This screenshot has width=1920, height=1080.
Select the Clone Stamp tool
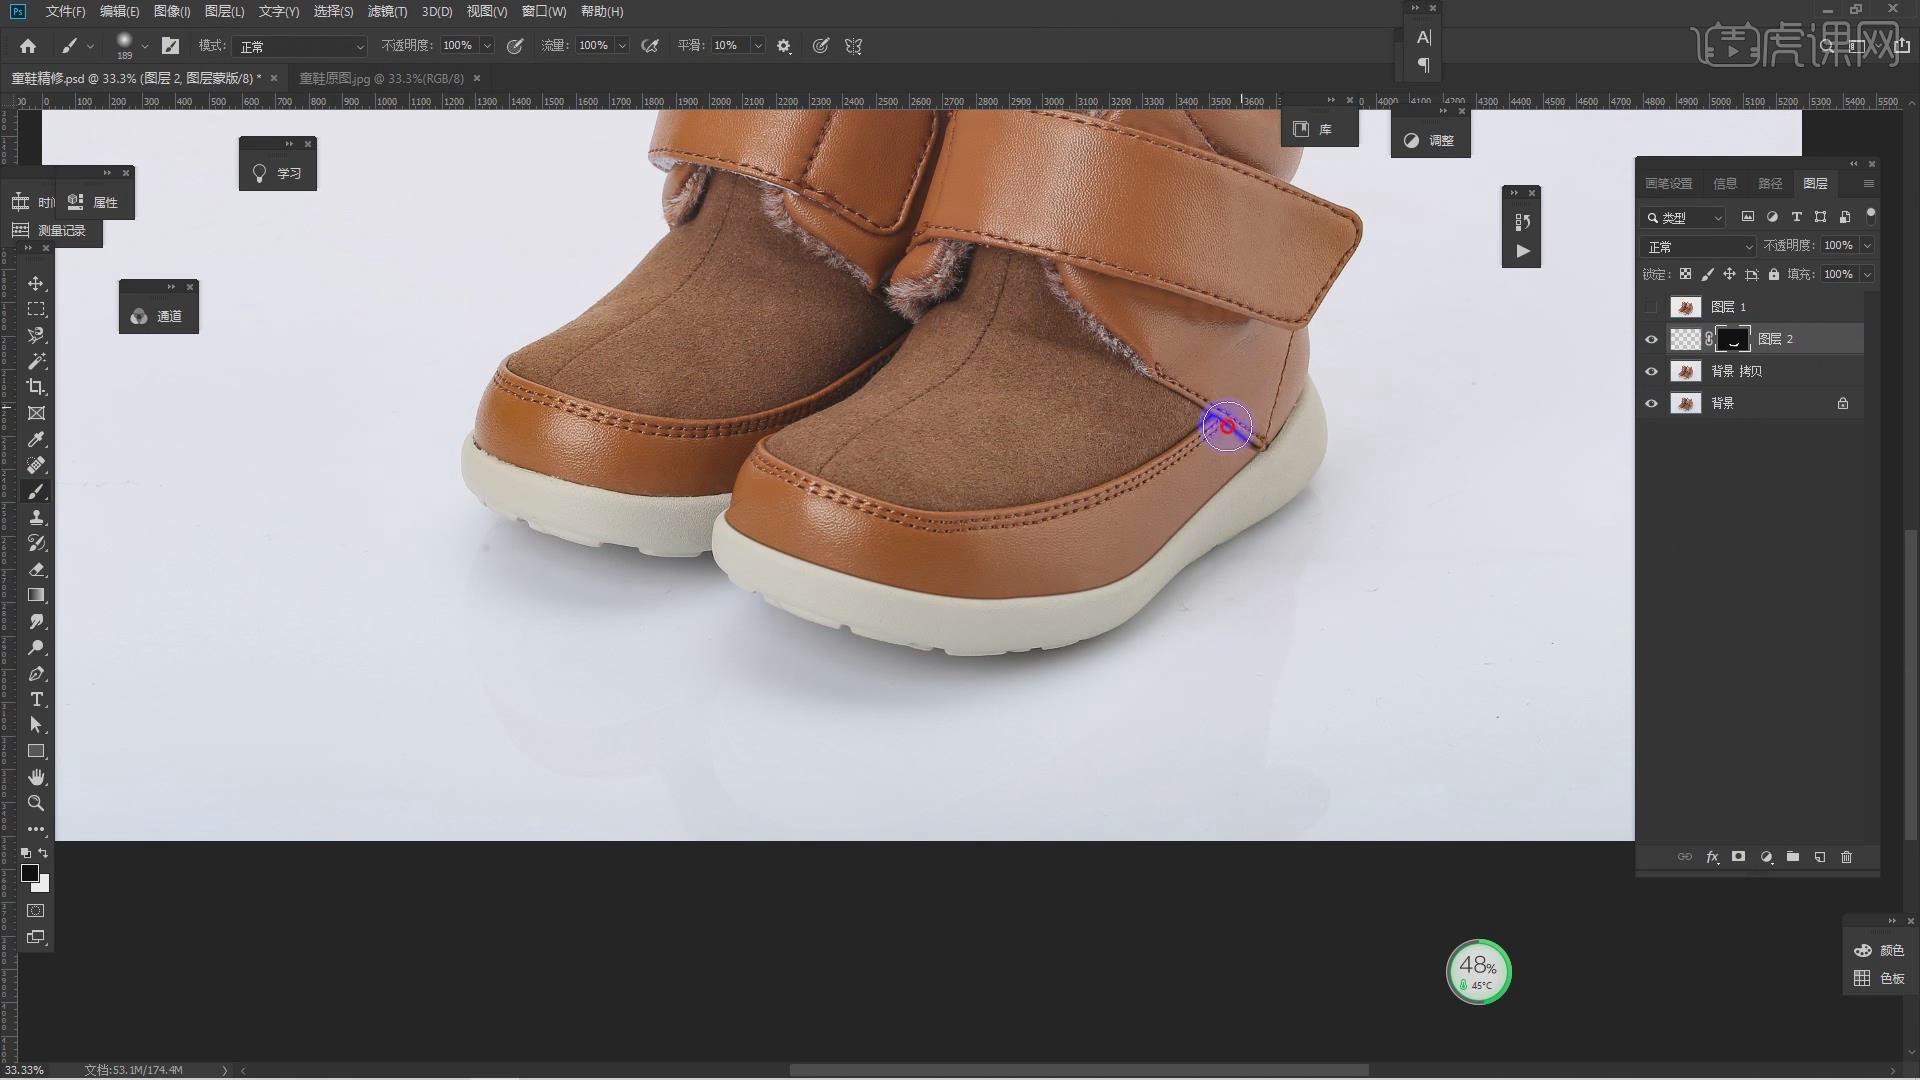(x=36, y=517)
